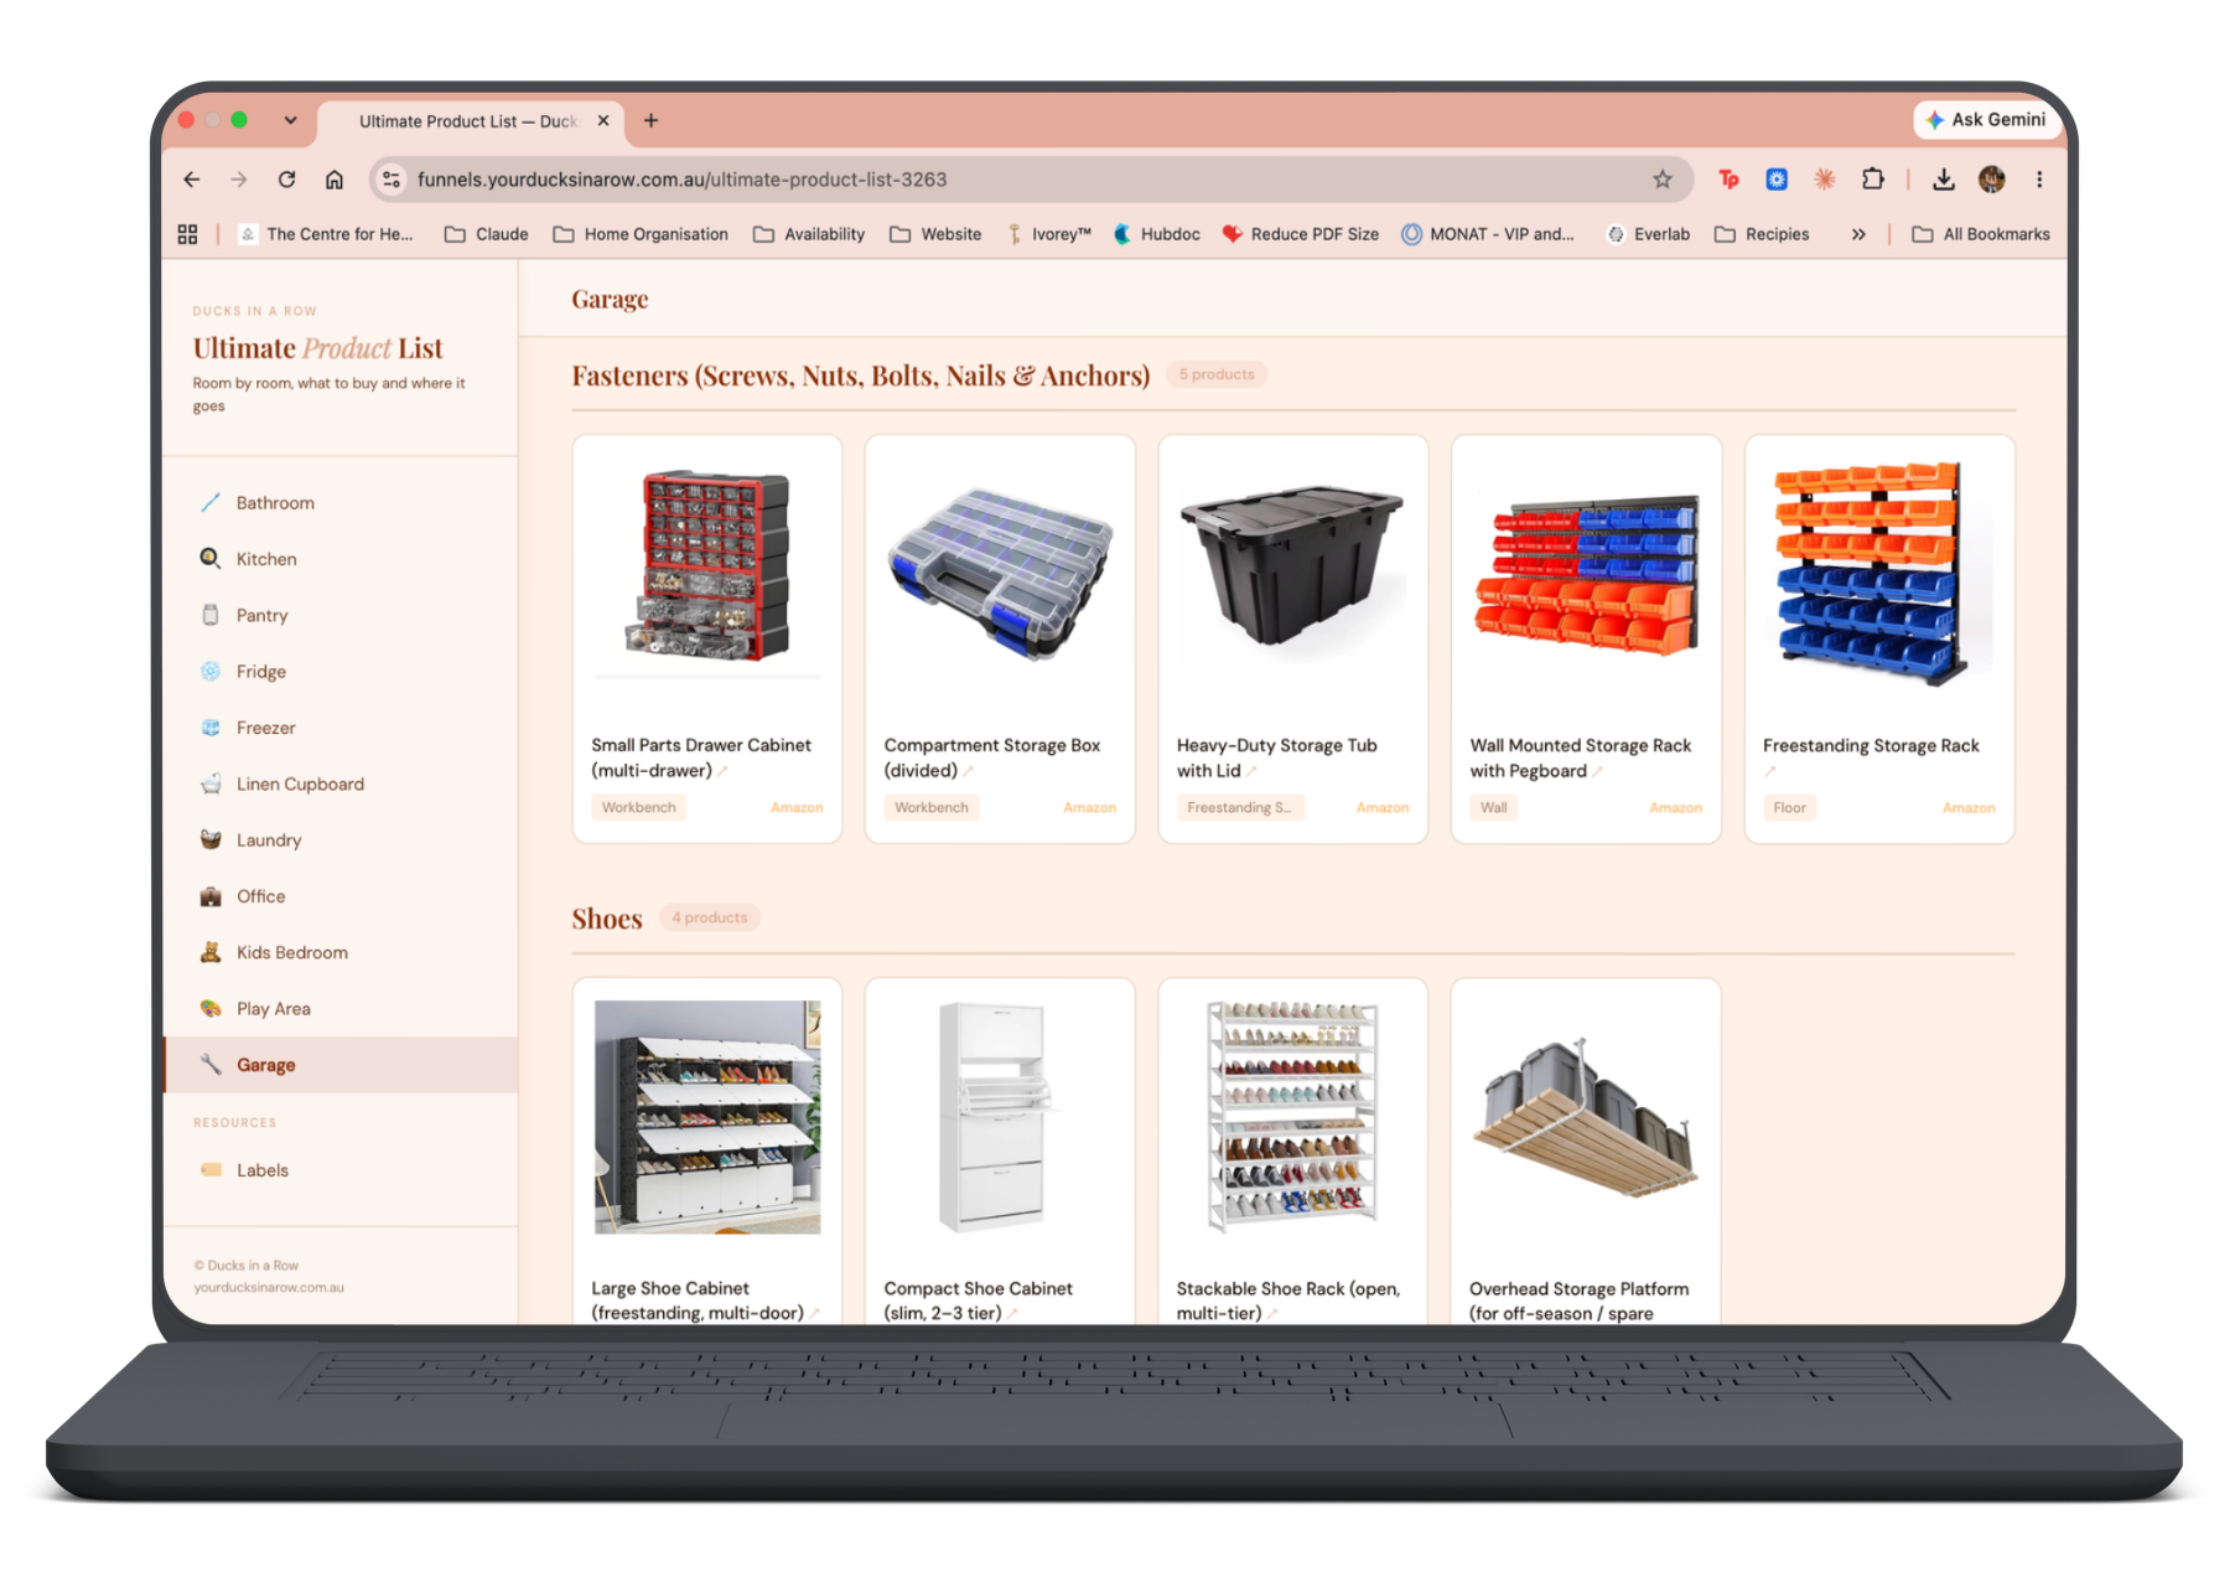
Task: Click the Ask Gemini button
Action: point(1986,120)
